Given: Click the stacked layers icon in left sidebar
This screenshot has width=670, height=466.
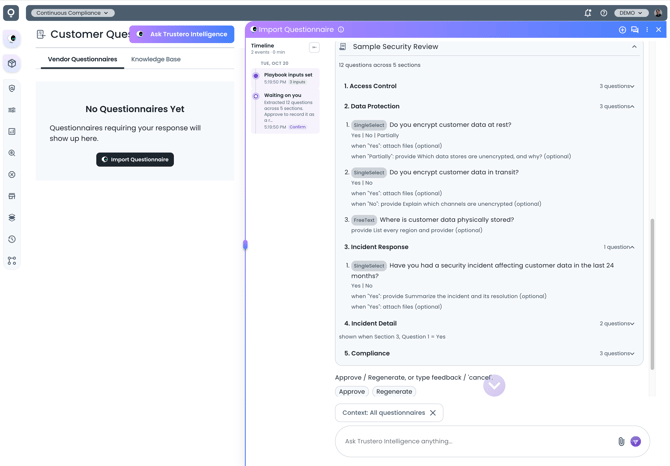Looking at the screenshot, I should (12, 217).
